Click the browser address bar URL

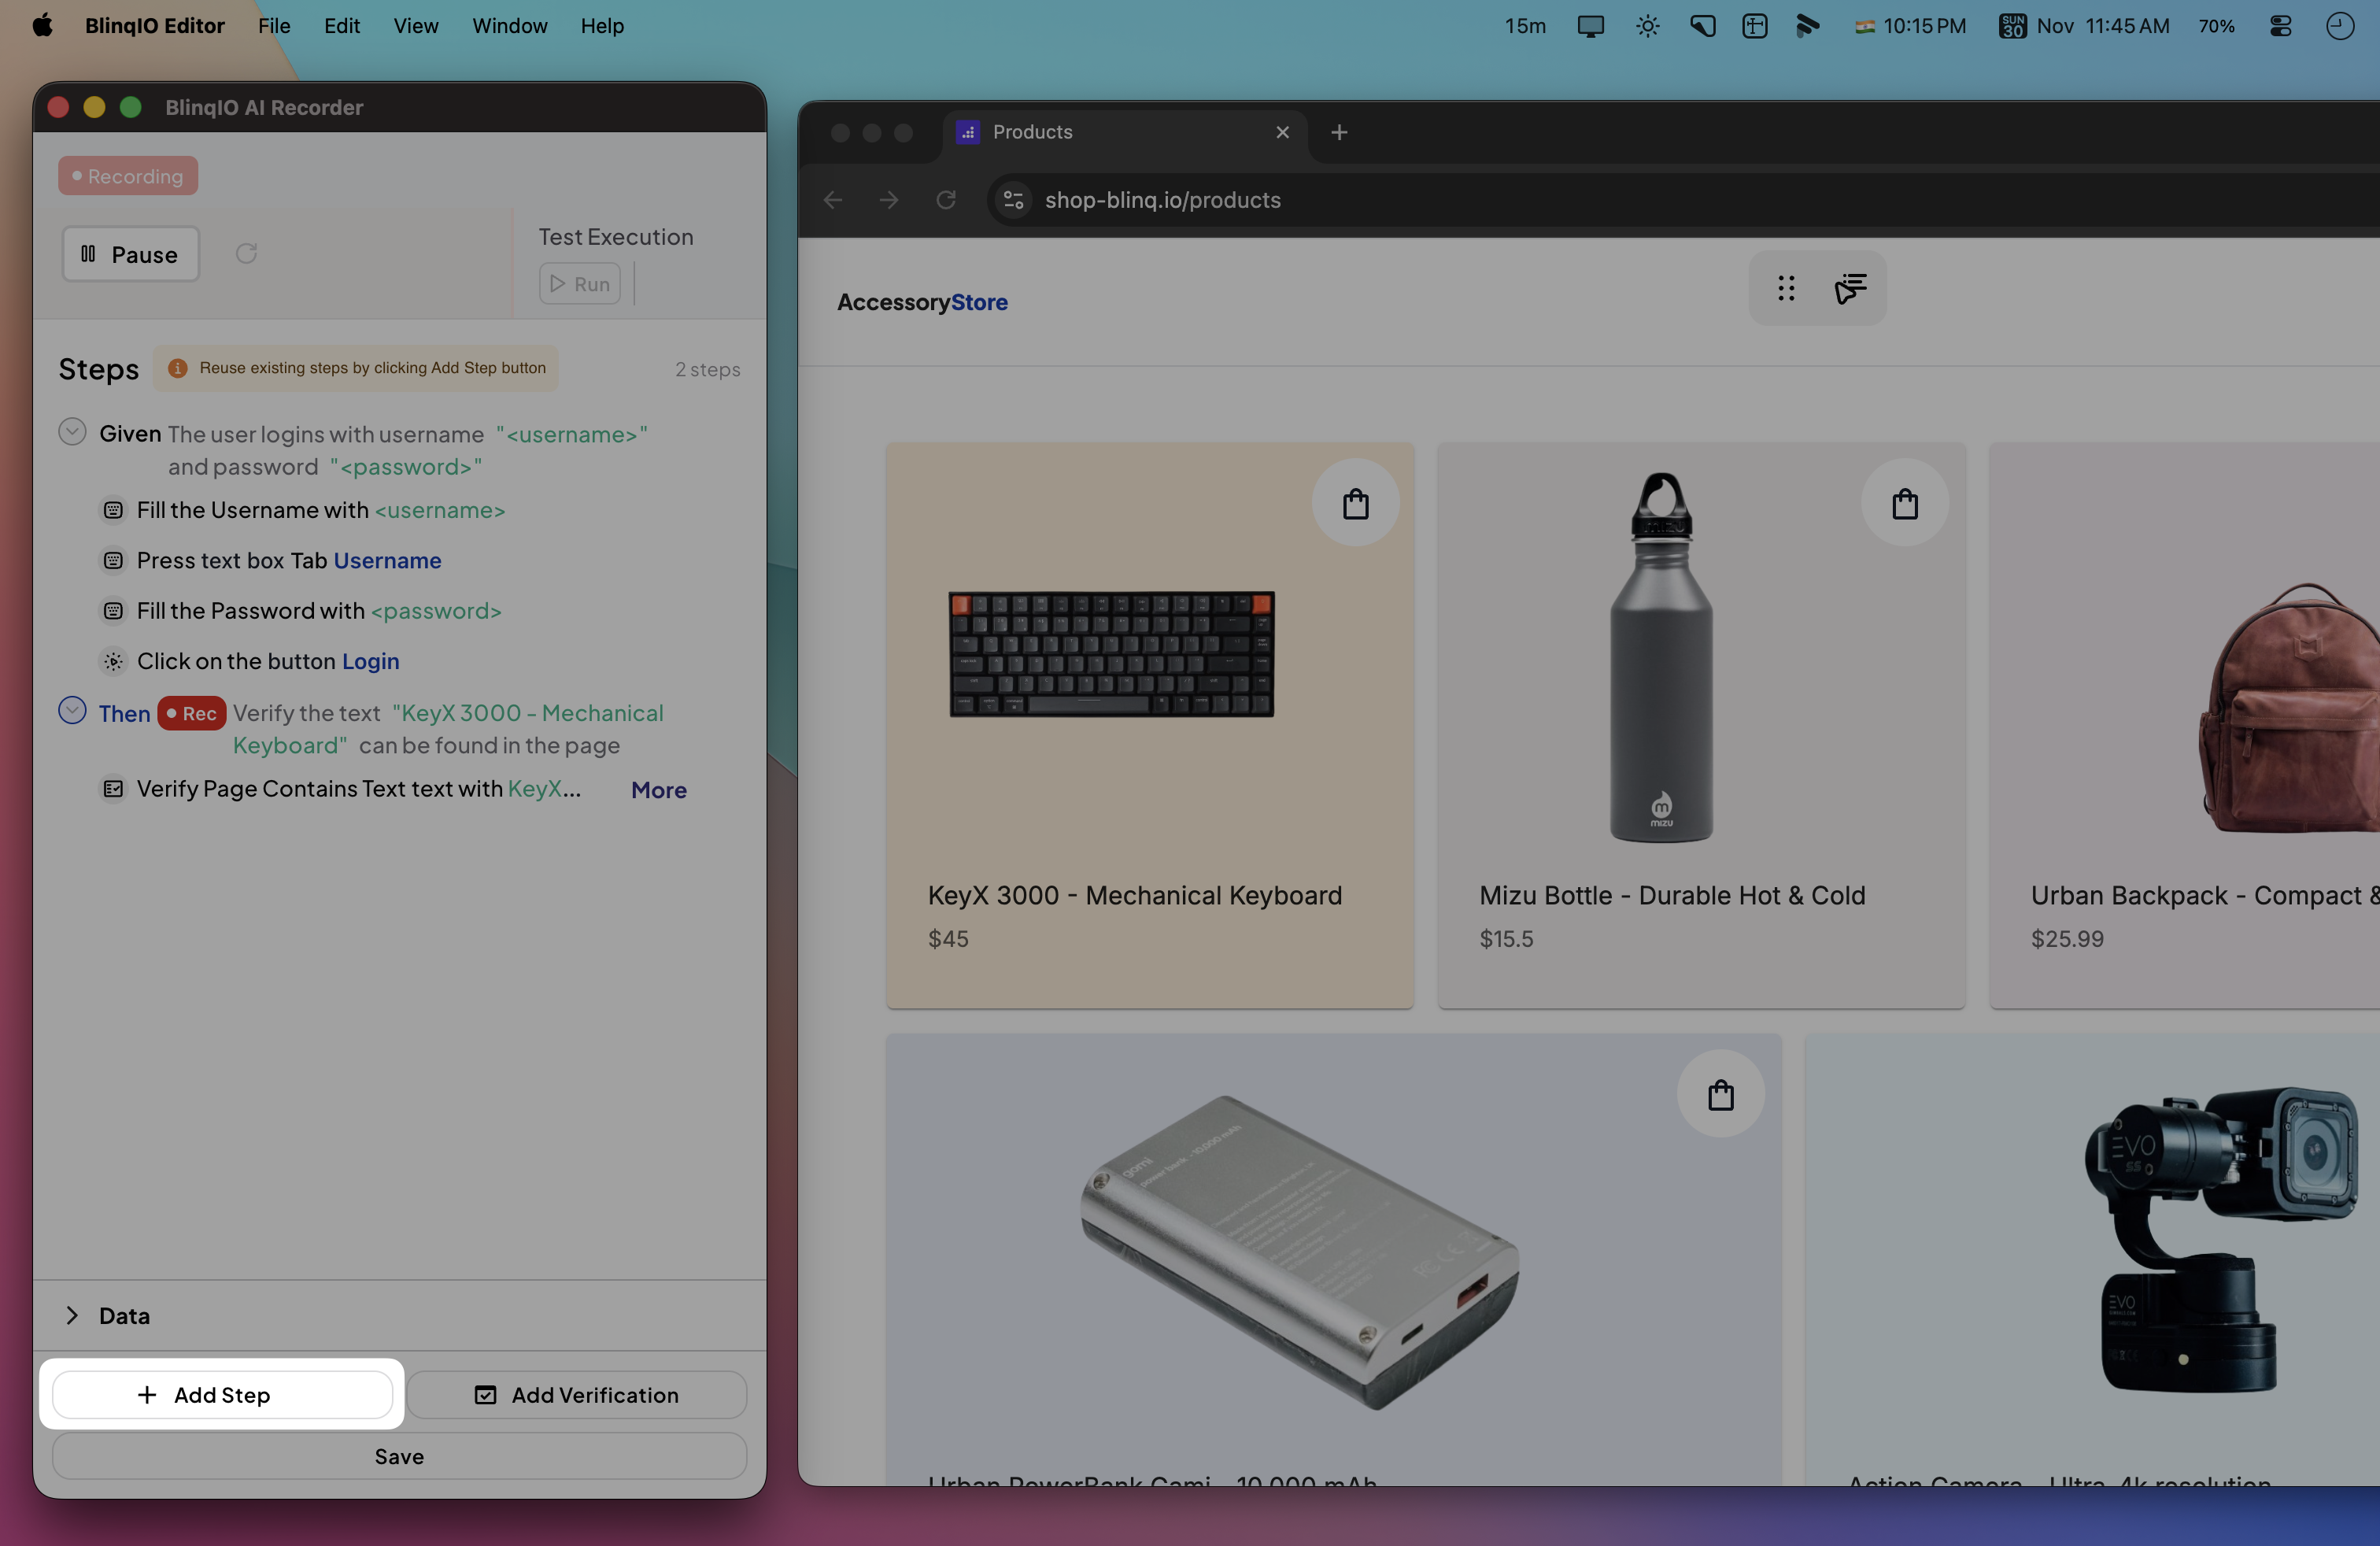coord(1162,200)
